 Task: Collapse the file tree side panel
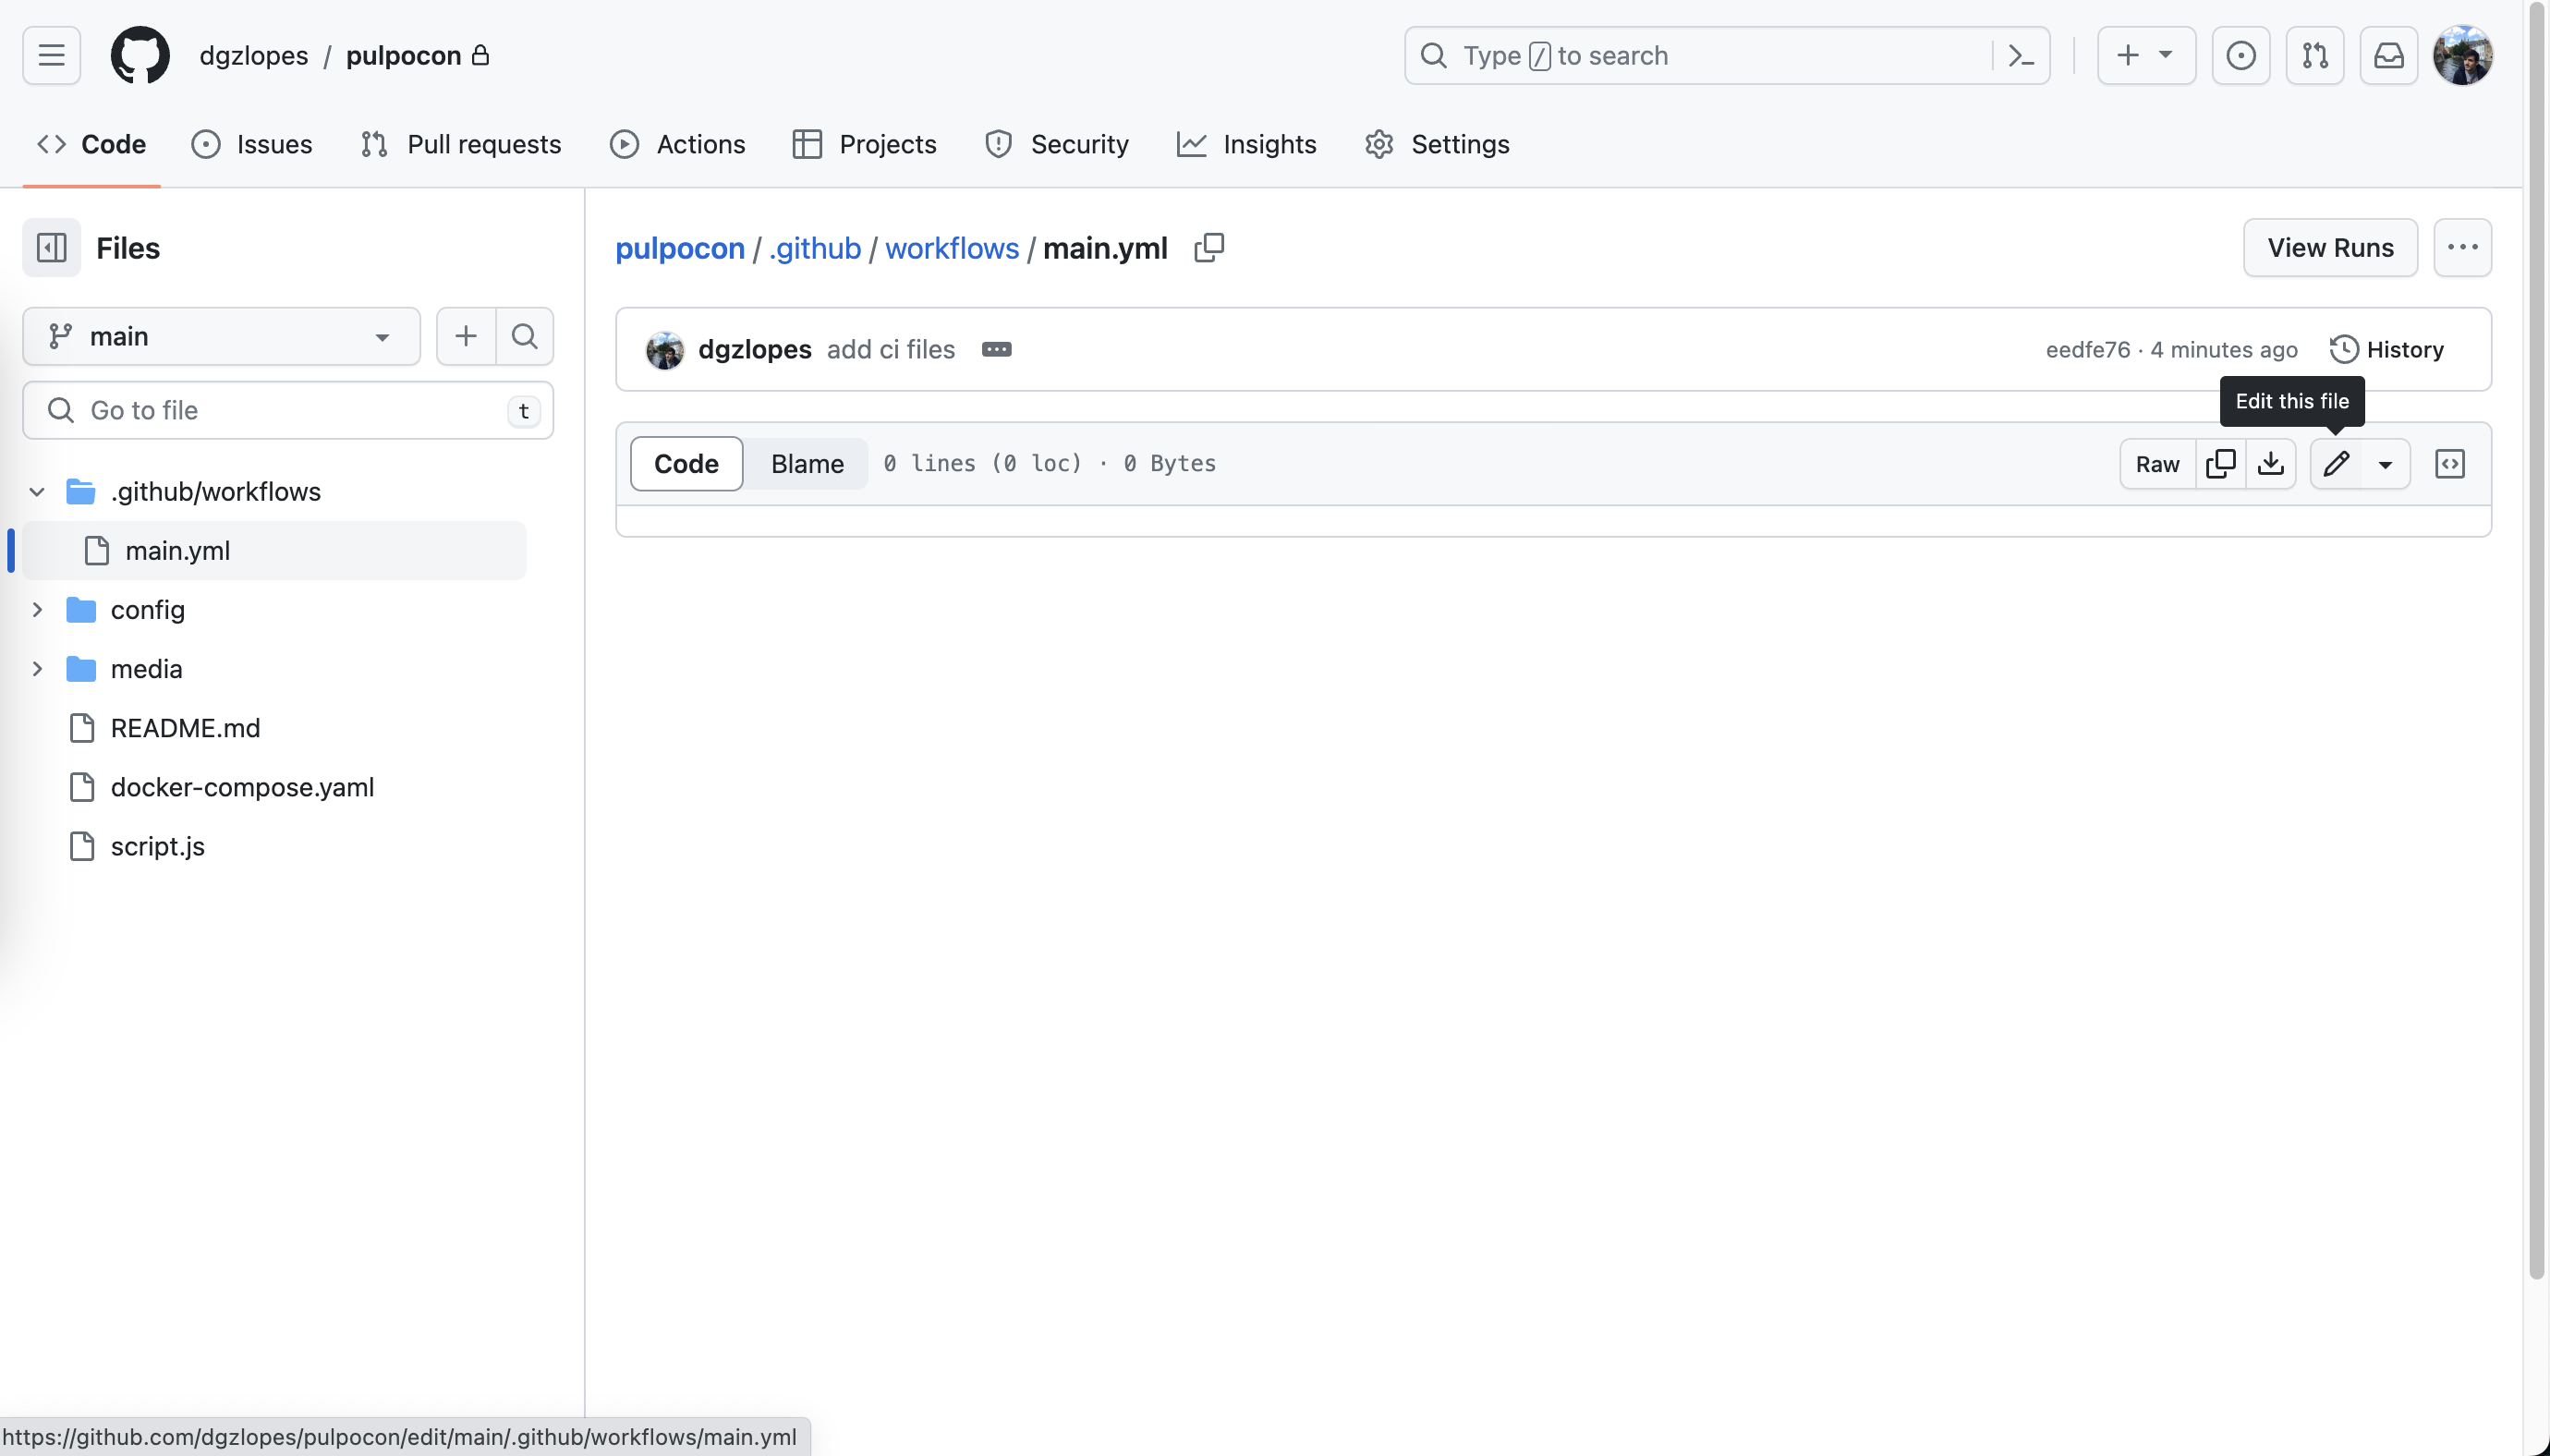[52, 248]
